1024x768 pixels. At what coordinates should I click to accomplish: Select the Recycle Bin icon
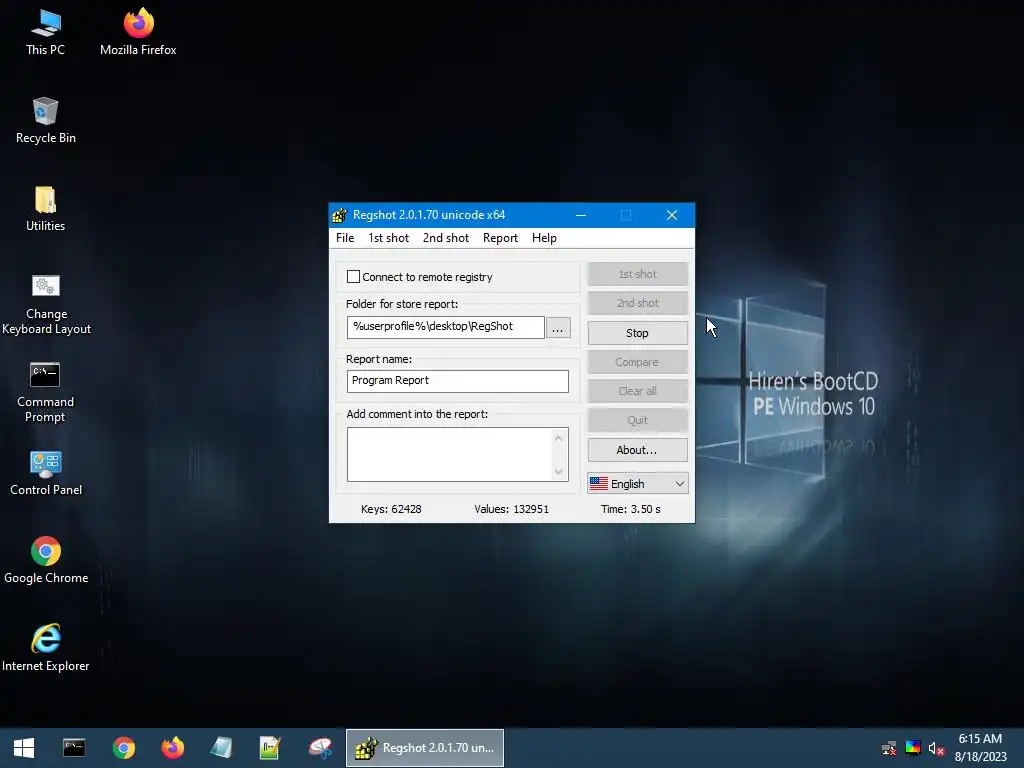click(x=45, y=120)
